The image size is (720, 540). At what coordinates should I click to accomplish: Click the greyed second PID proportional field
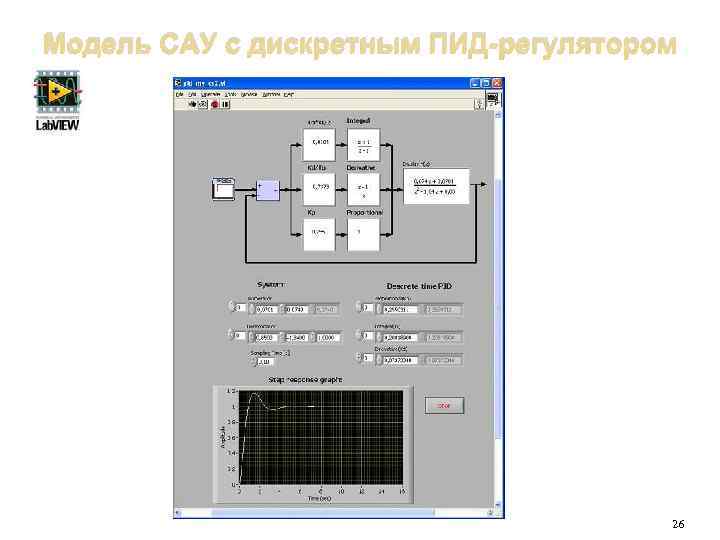[x=443, y=309]
